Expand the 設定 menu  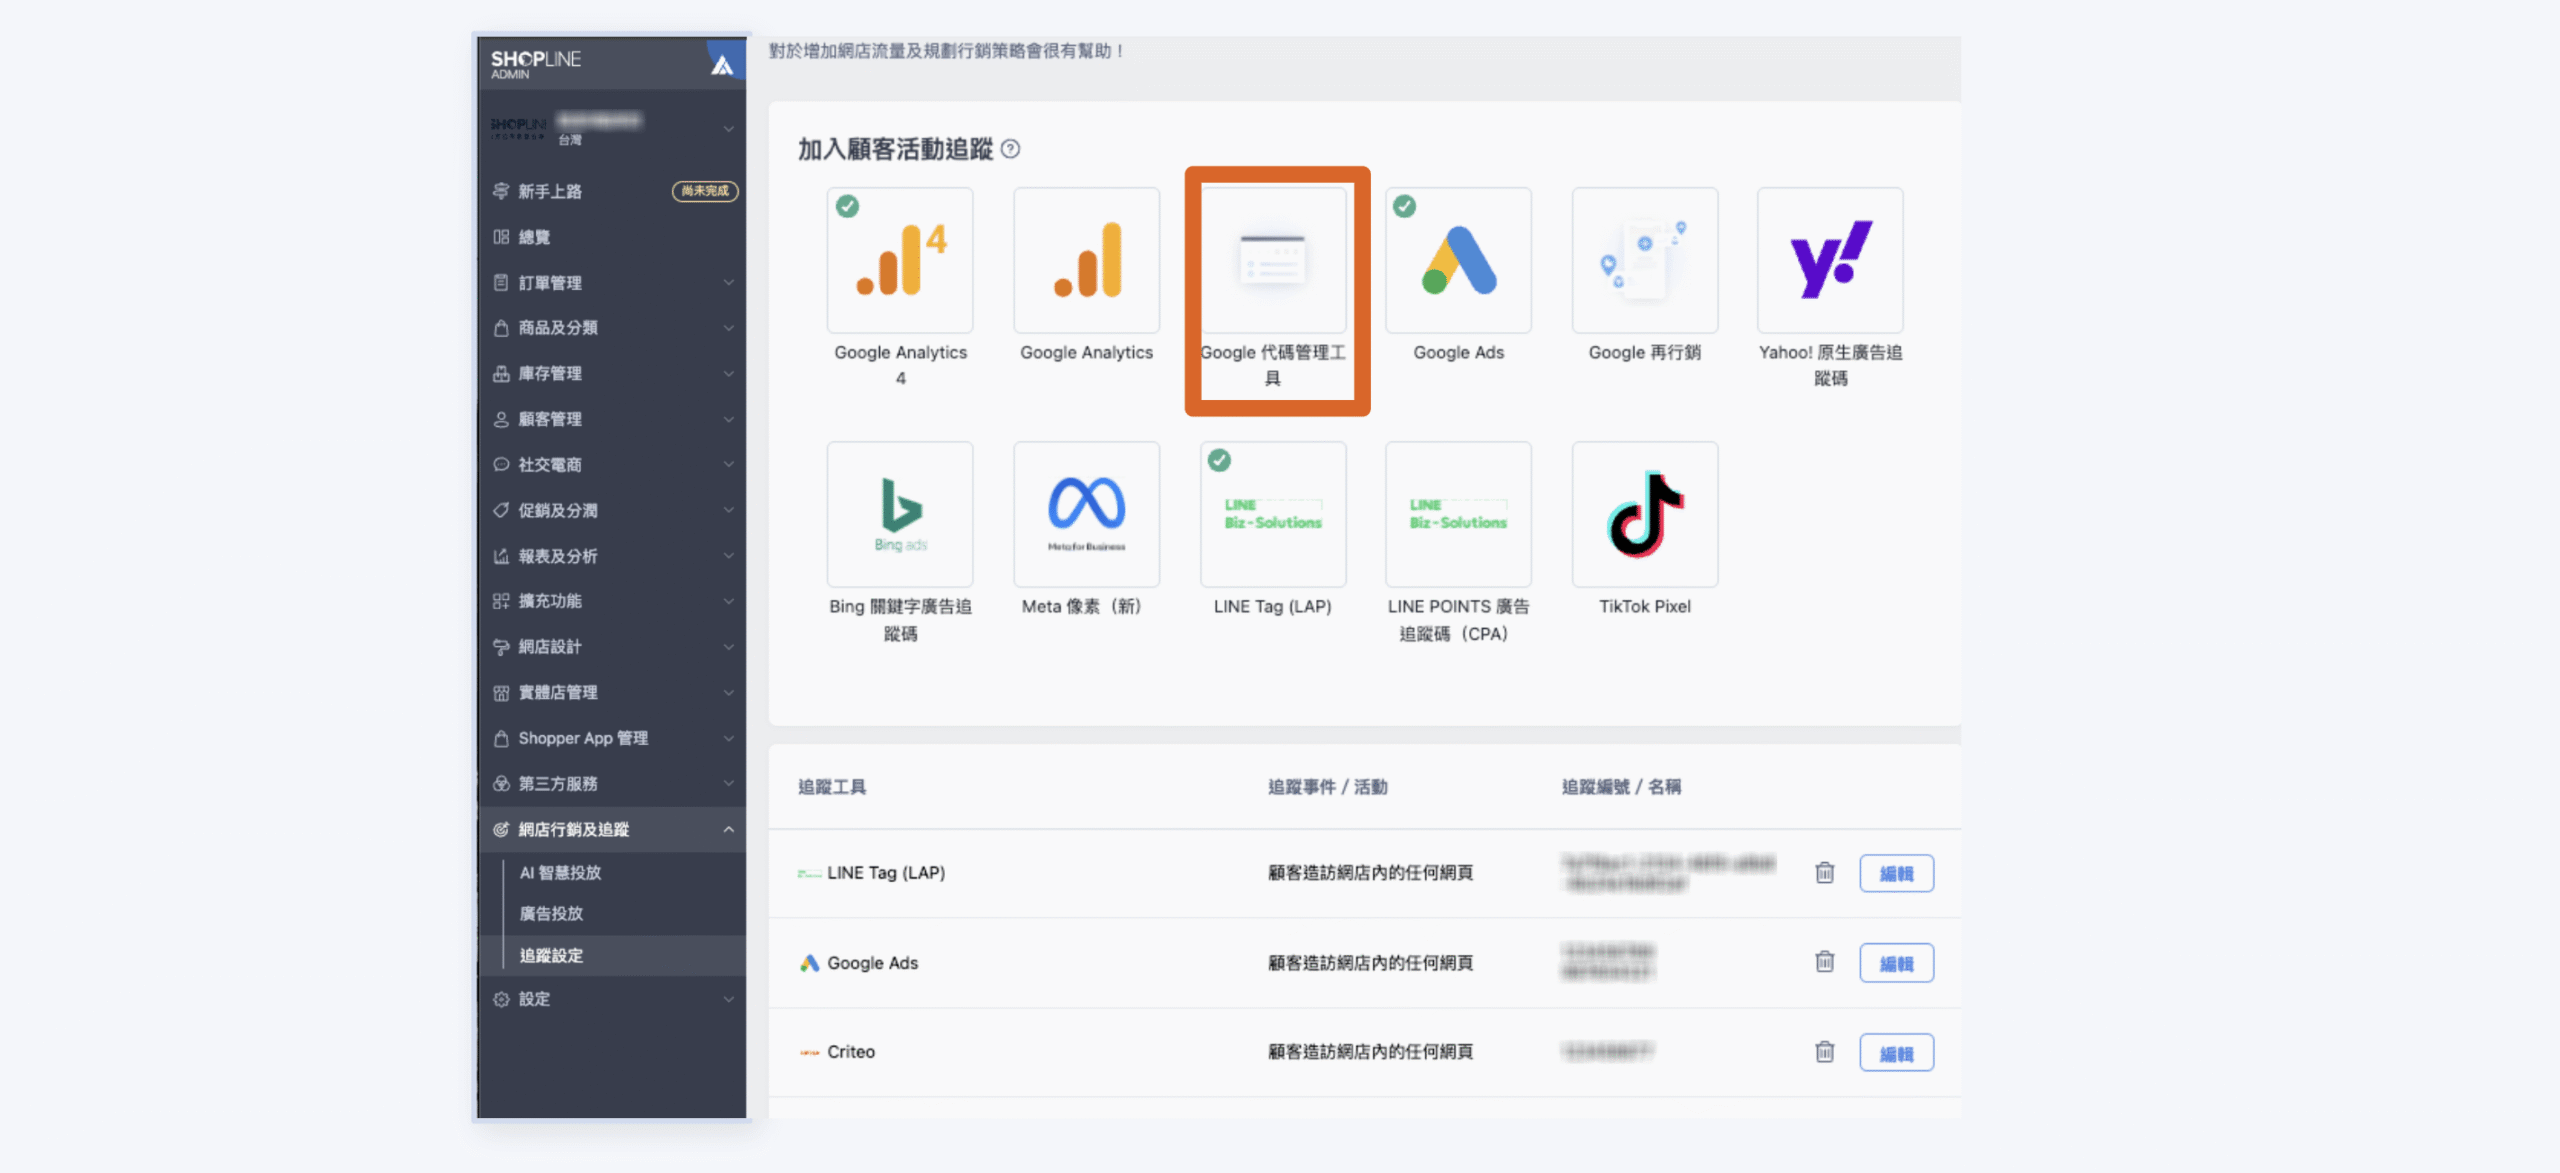point(611,999)
